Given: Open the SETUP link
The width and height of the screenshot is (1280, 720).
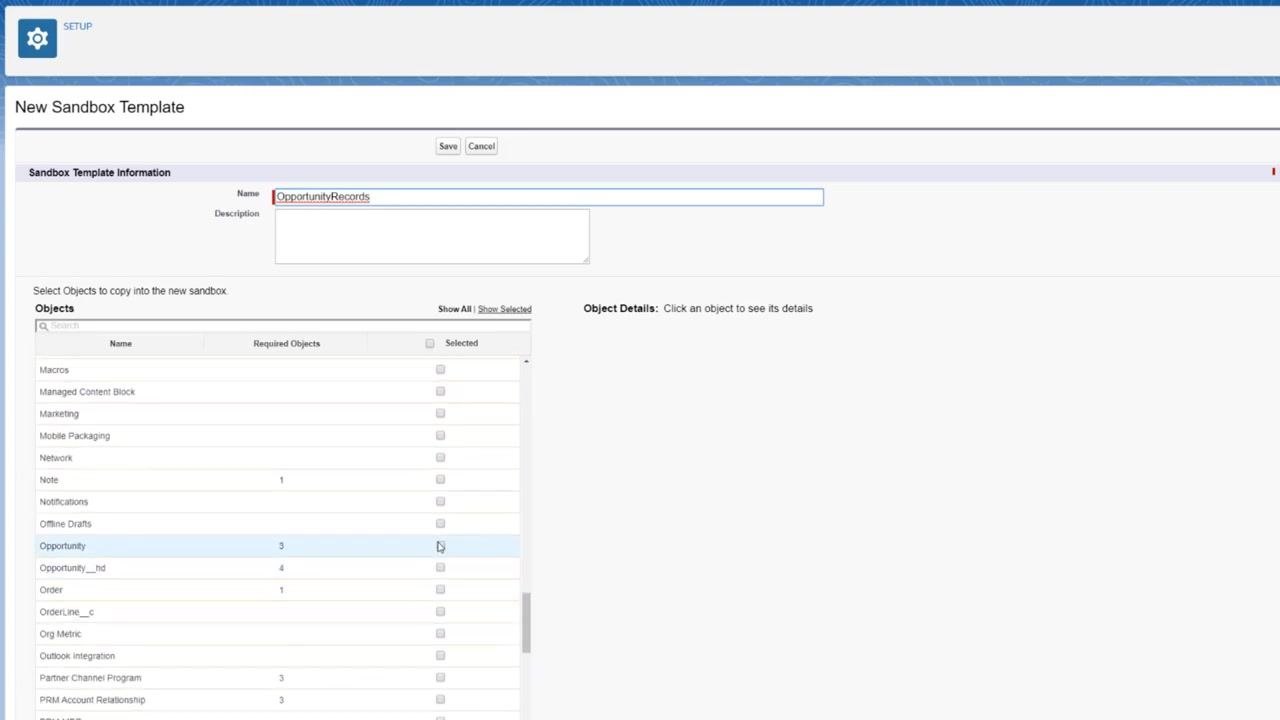Looking at the screenshot, I should click(x=77, y=26).
